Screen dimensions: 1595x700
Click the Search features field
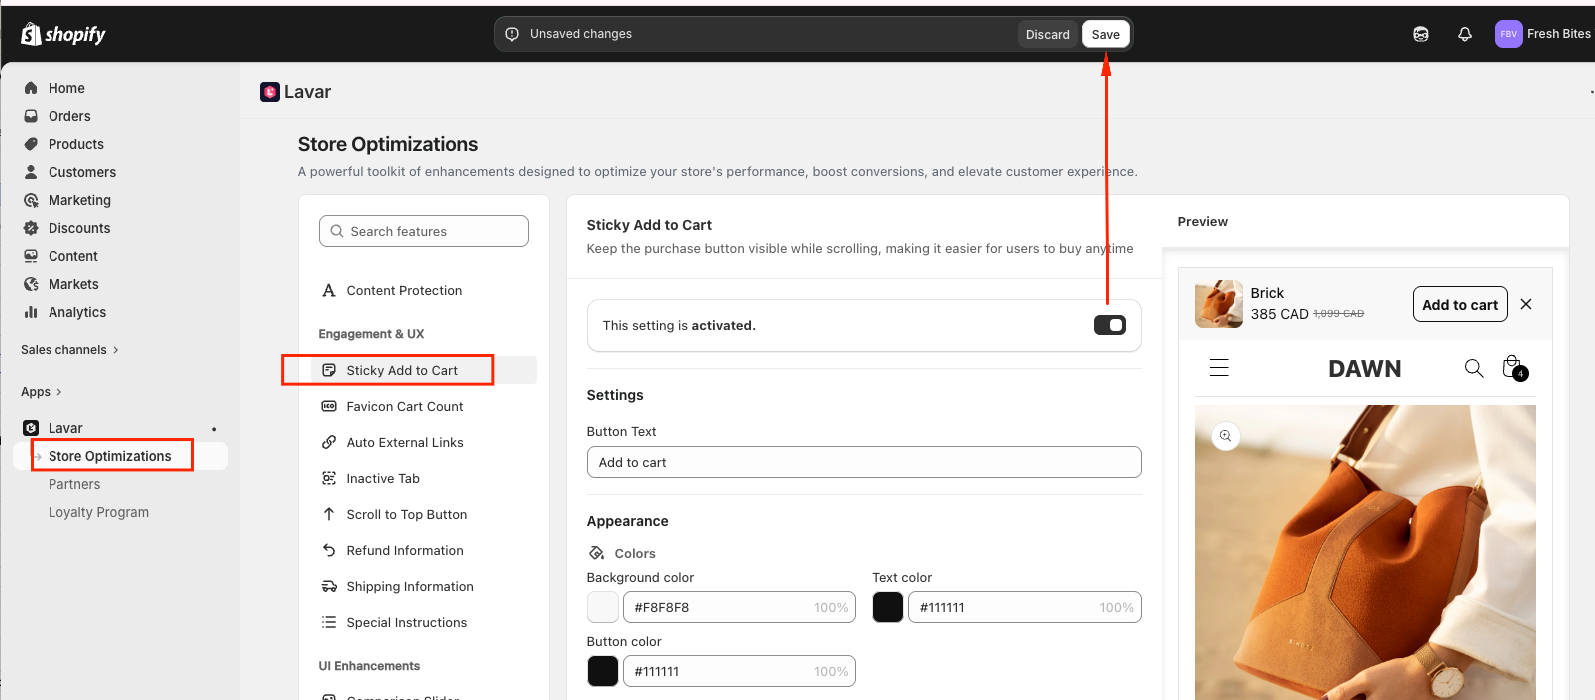(x=424, y=231)
